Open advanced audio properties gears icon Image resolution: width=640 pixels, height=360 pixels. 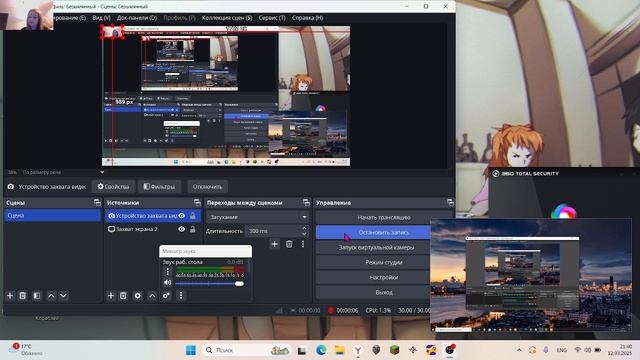[x=167, y=296]
